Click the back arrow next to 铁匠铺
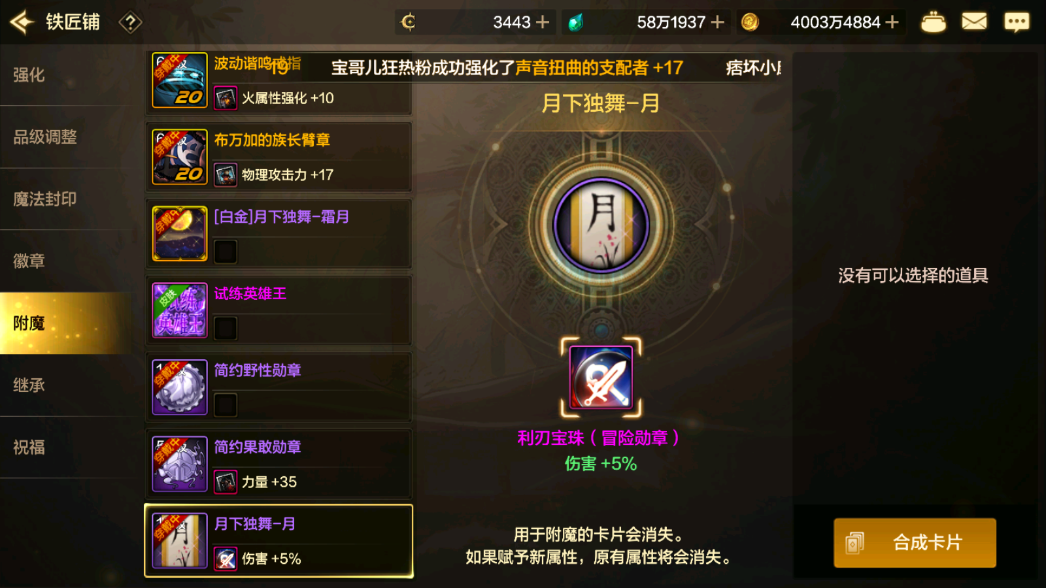The width and height of the screenshot is (1046, 588). point(22,22)
